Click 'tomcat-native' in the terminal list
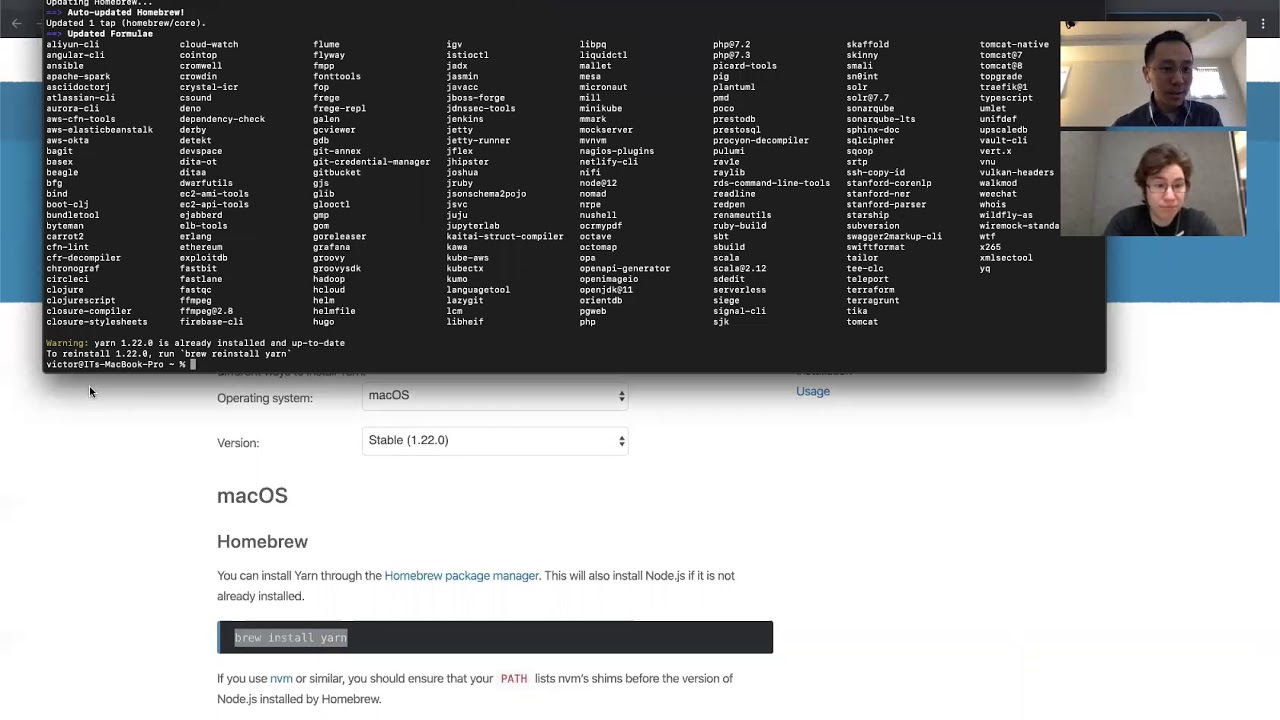This screenshot has height=720, width=1280. 1014,45
